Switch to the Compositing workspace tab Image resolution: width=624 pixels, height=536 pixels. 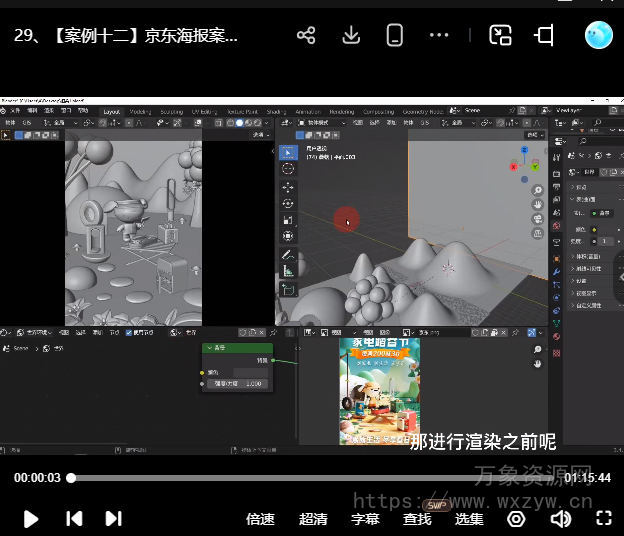pyautogui.click(x=378, y=112)
